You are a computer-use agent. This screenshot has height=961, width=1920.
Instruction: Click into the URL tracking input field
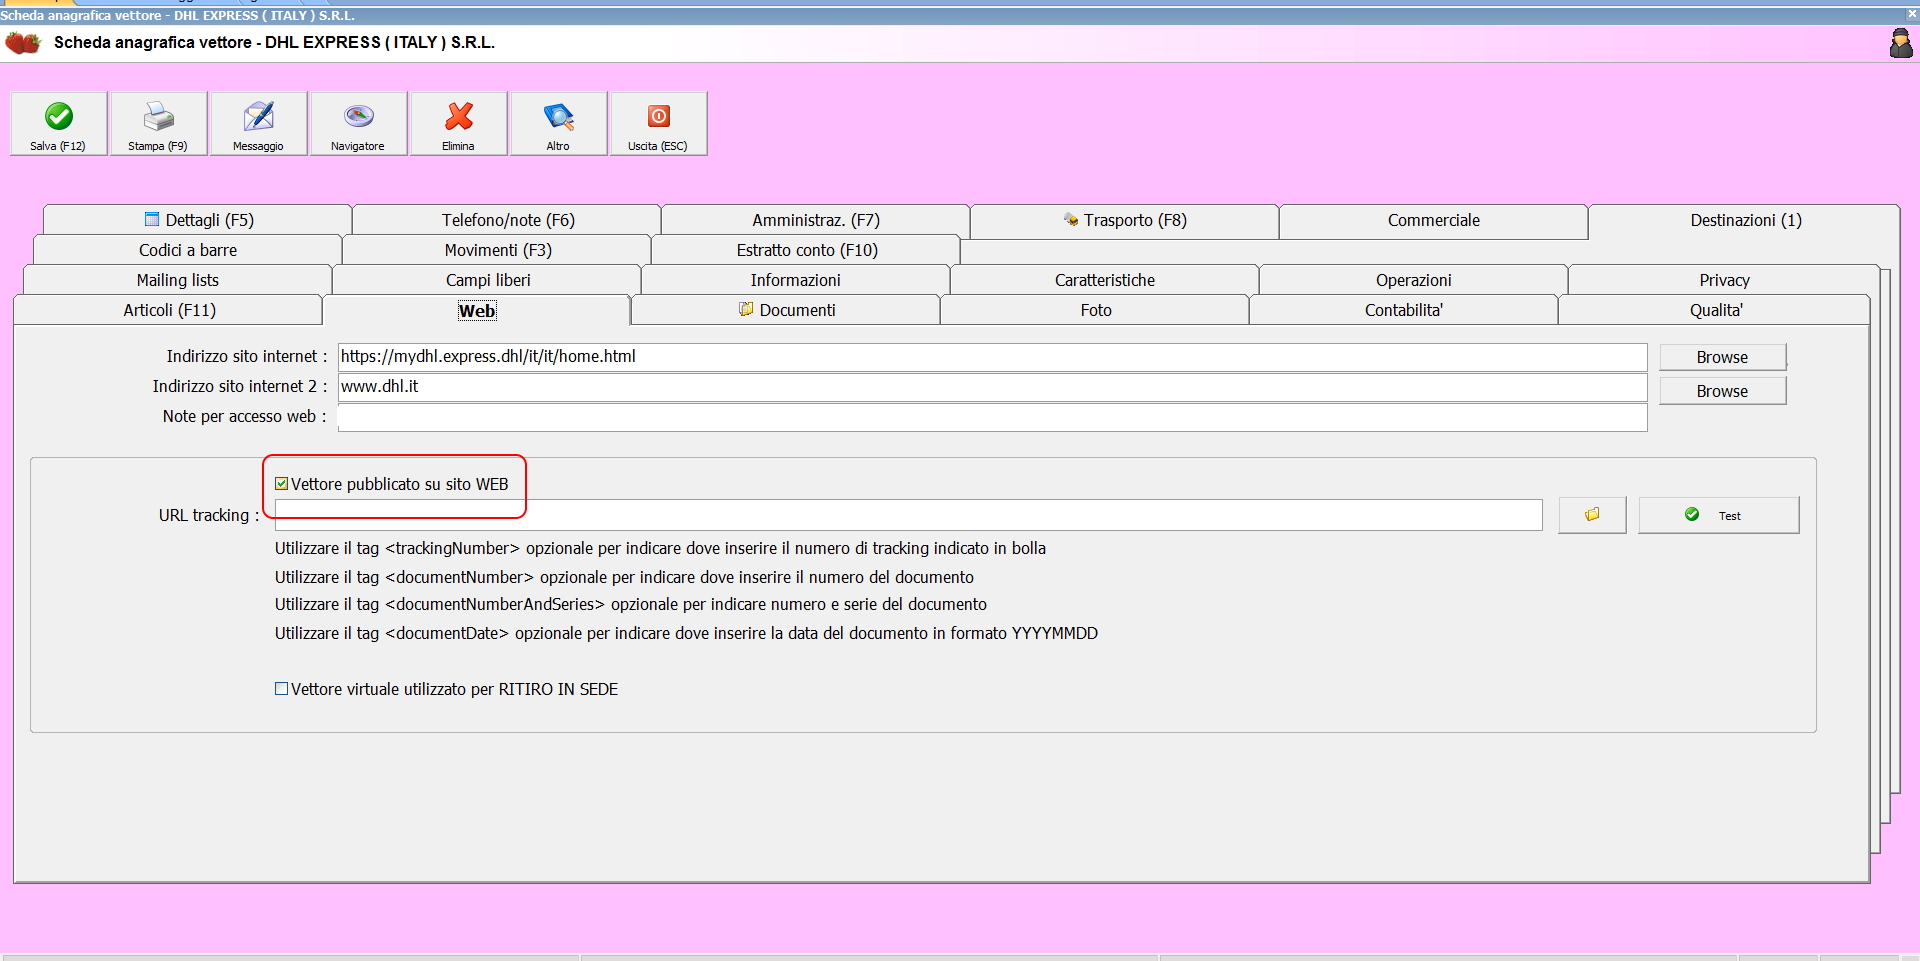click(x=908, y=515)
